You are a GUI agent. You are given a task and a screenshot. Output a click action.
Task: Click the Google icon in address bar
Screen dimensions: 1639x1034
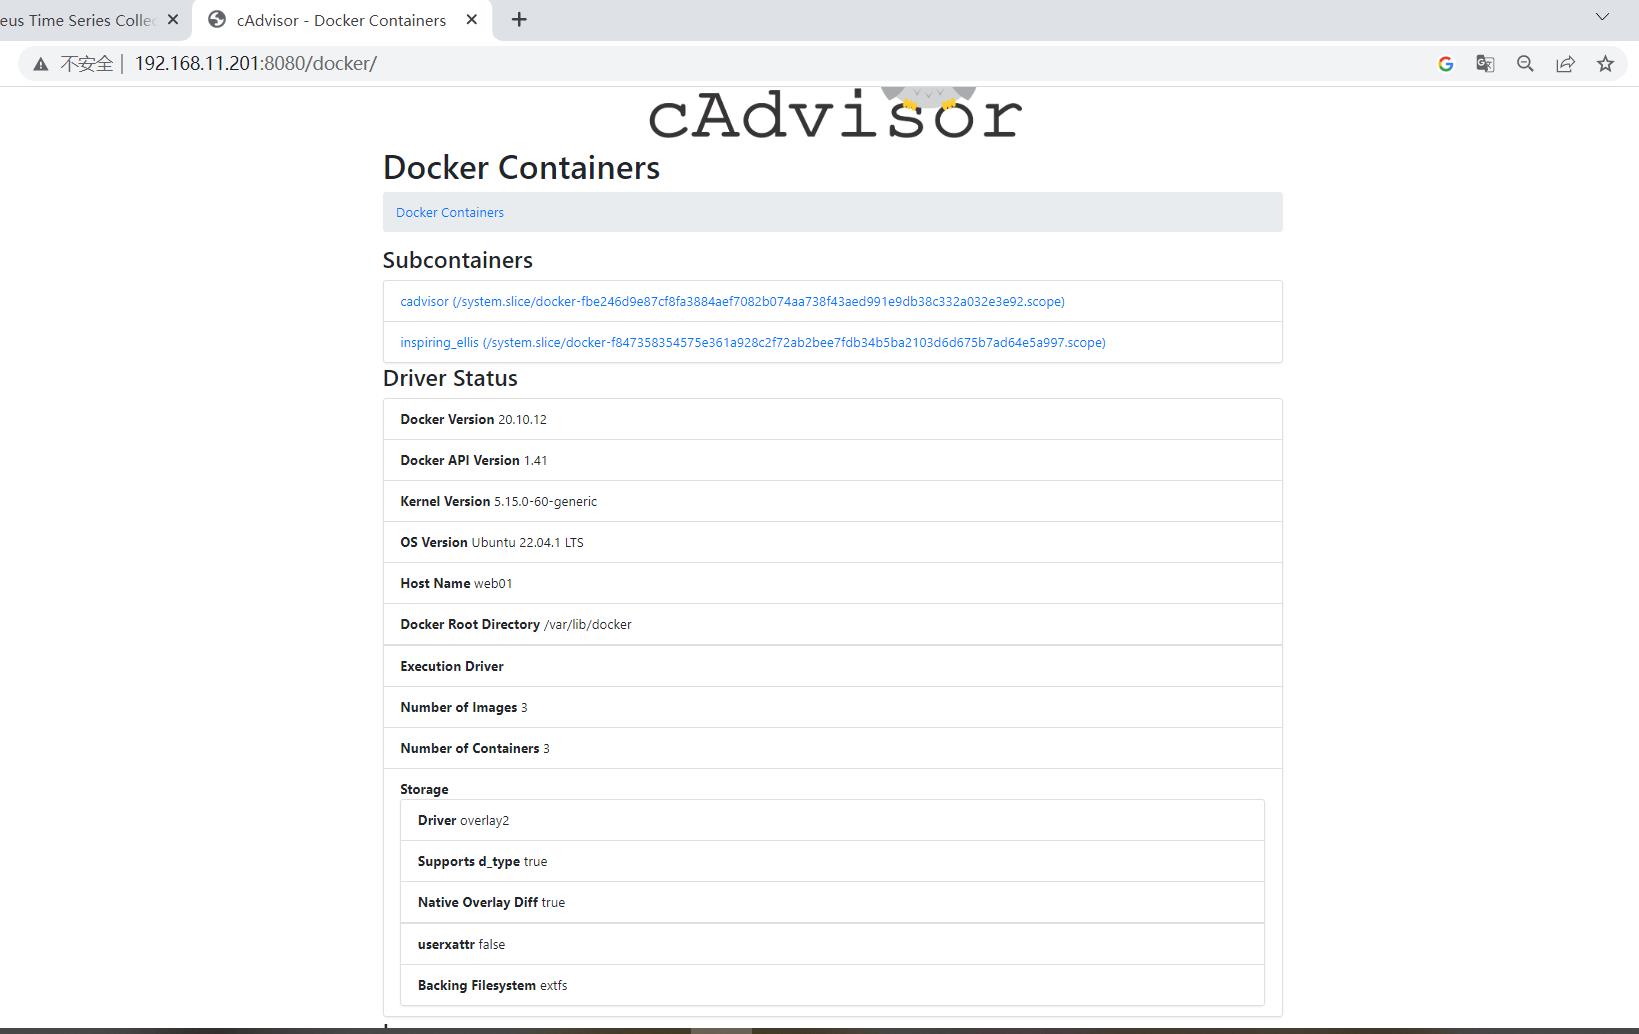(x=1445, y=64)
